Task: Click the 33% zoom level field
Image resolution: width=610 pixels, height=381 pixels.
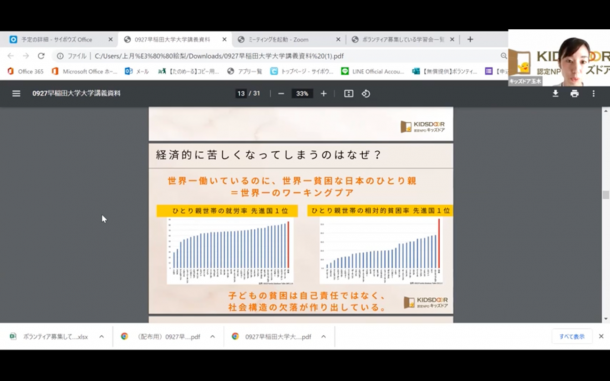Action: [x=302, y=93]
